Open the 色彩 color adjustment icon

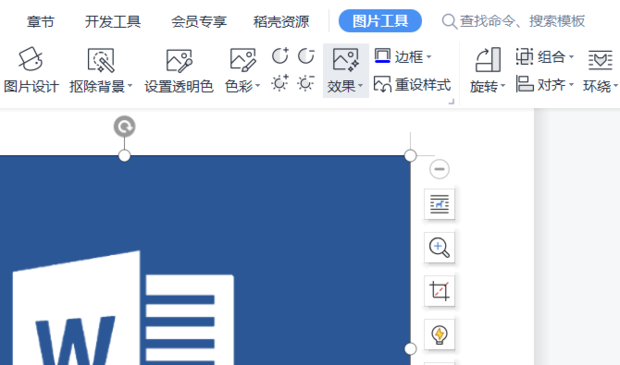pos(243,61)
